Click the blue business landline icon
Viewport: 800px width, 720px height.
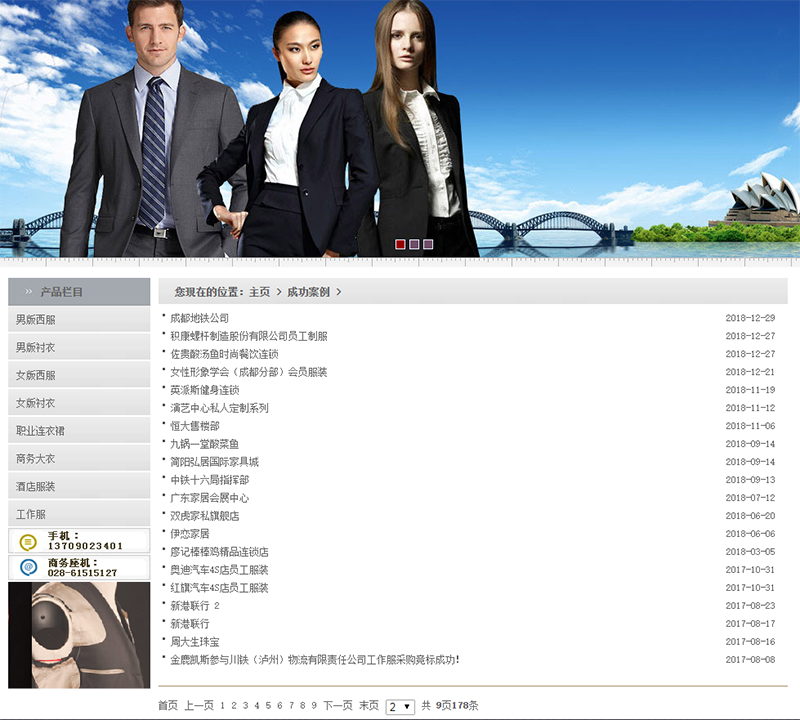pos(28,568)
